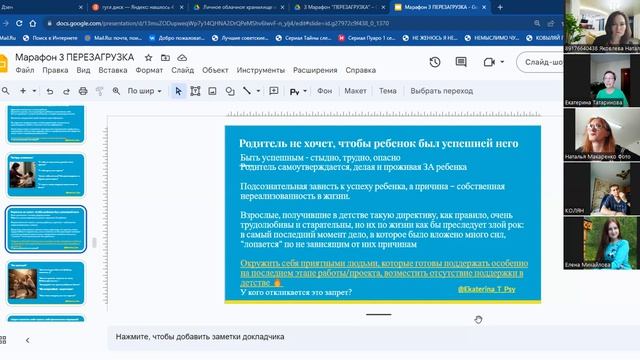The width and height of the screenshot is (640, 360).
Task: Open the Слайд menu
Action: point(182,70)
